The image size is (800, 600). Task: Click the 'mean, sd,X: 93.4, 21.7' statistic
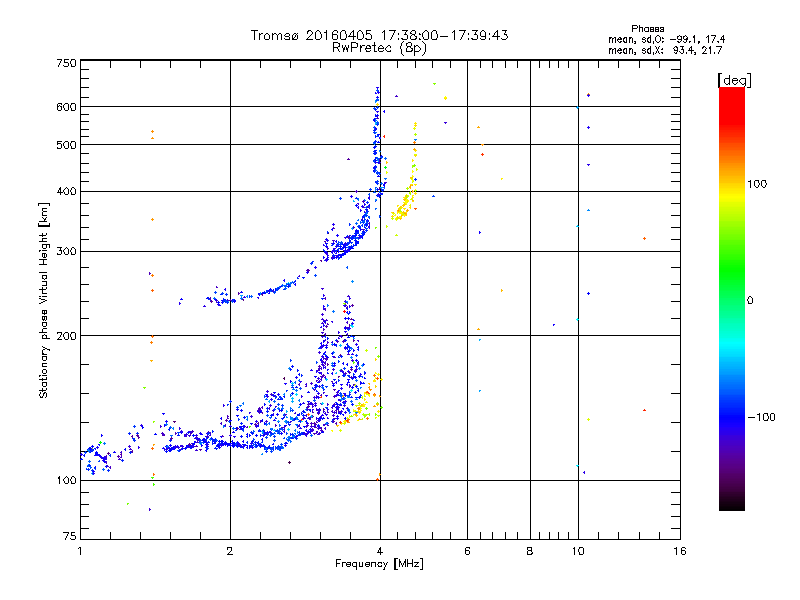(665, 50)
